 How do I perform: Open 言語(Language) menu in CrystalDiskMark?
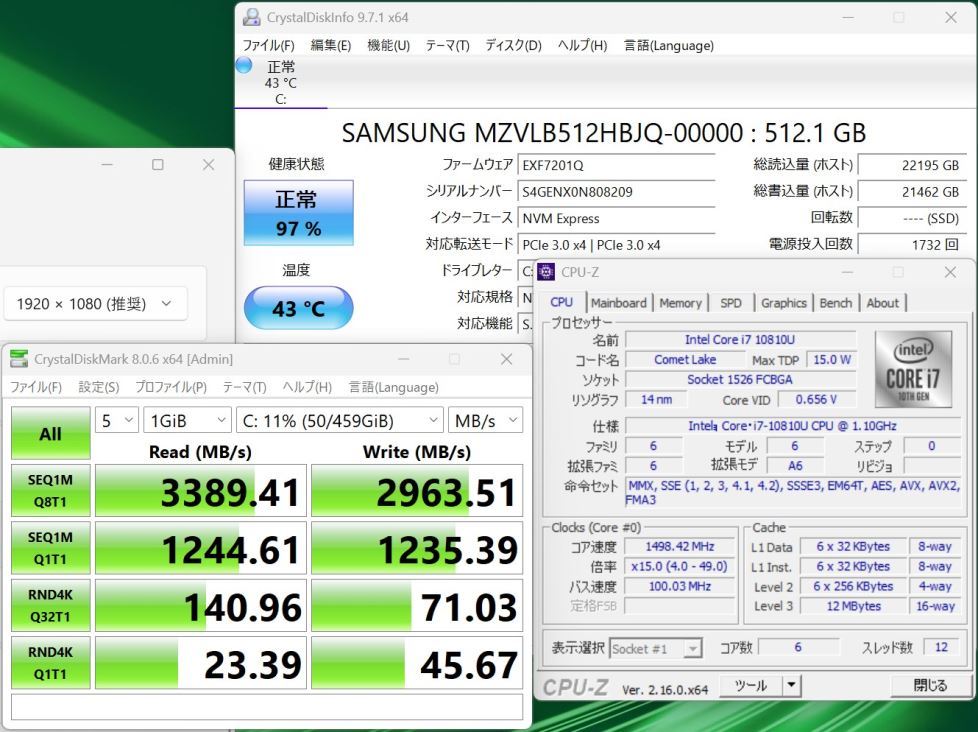tap(394, 387)
